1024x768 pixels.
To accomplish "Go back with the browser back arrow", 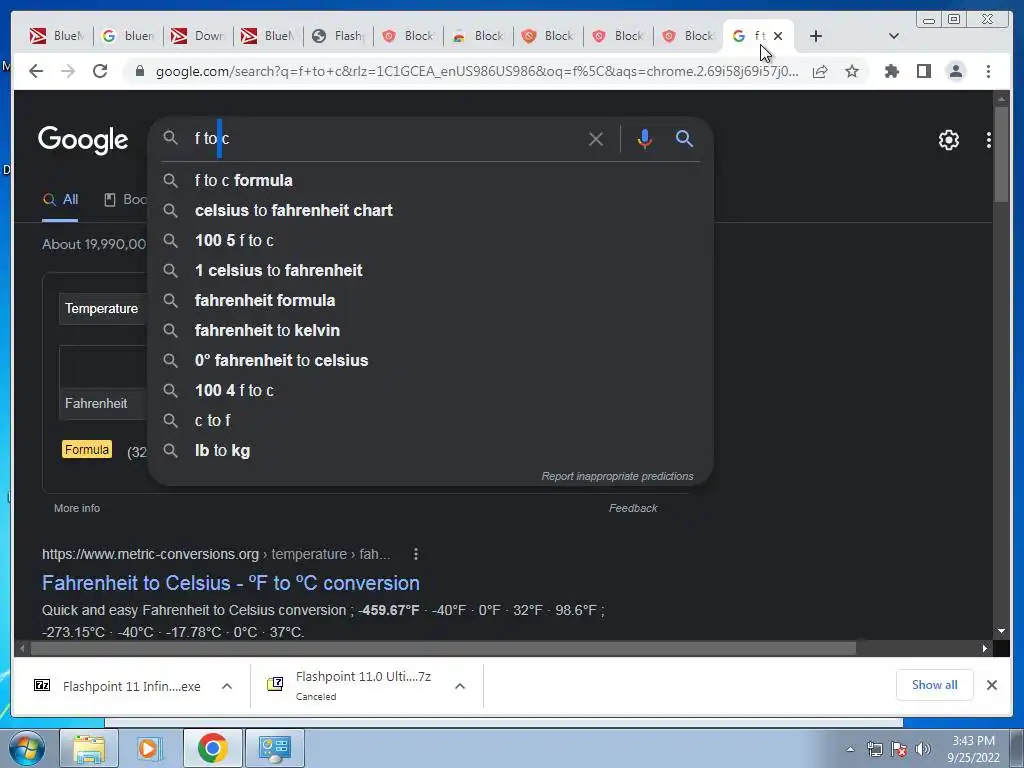I will coord(36,71).
